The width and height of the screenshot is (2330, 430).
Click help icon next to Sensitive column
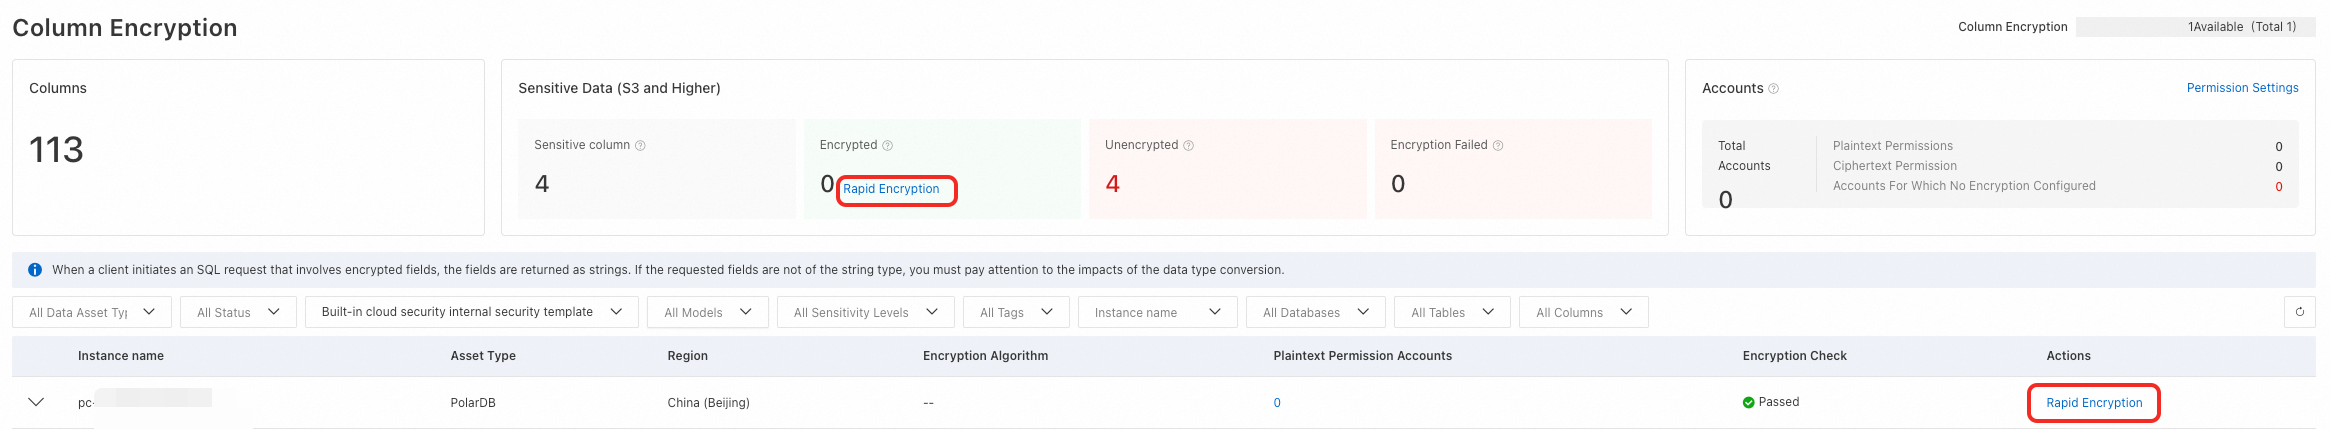[x=640, y=146]
